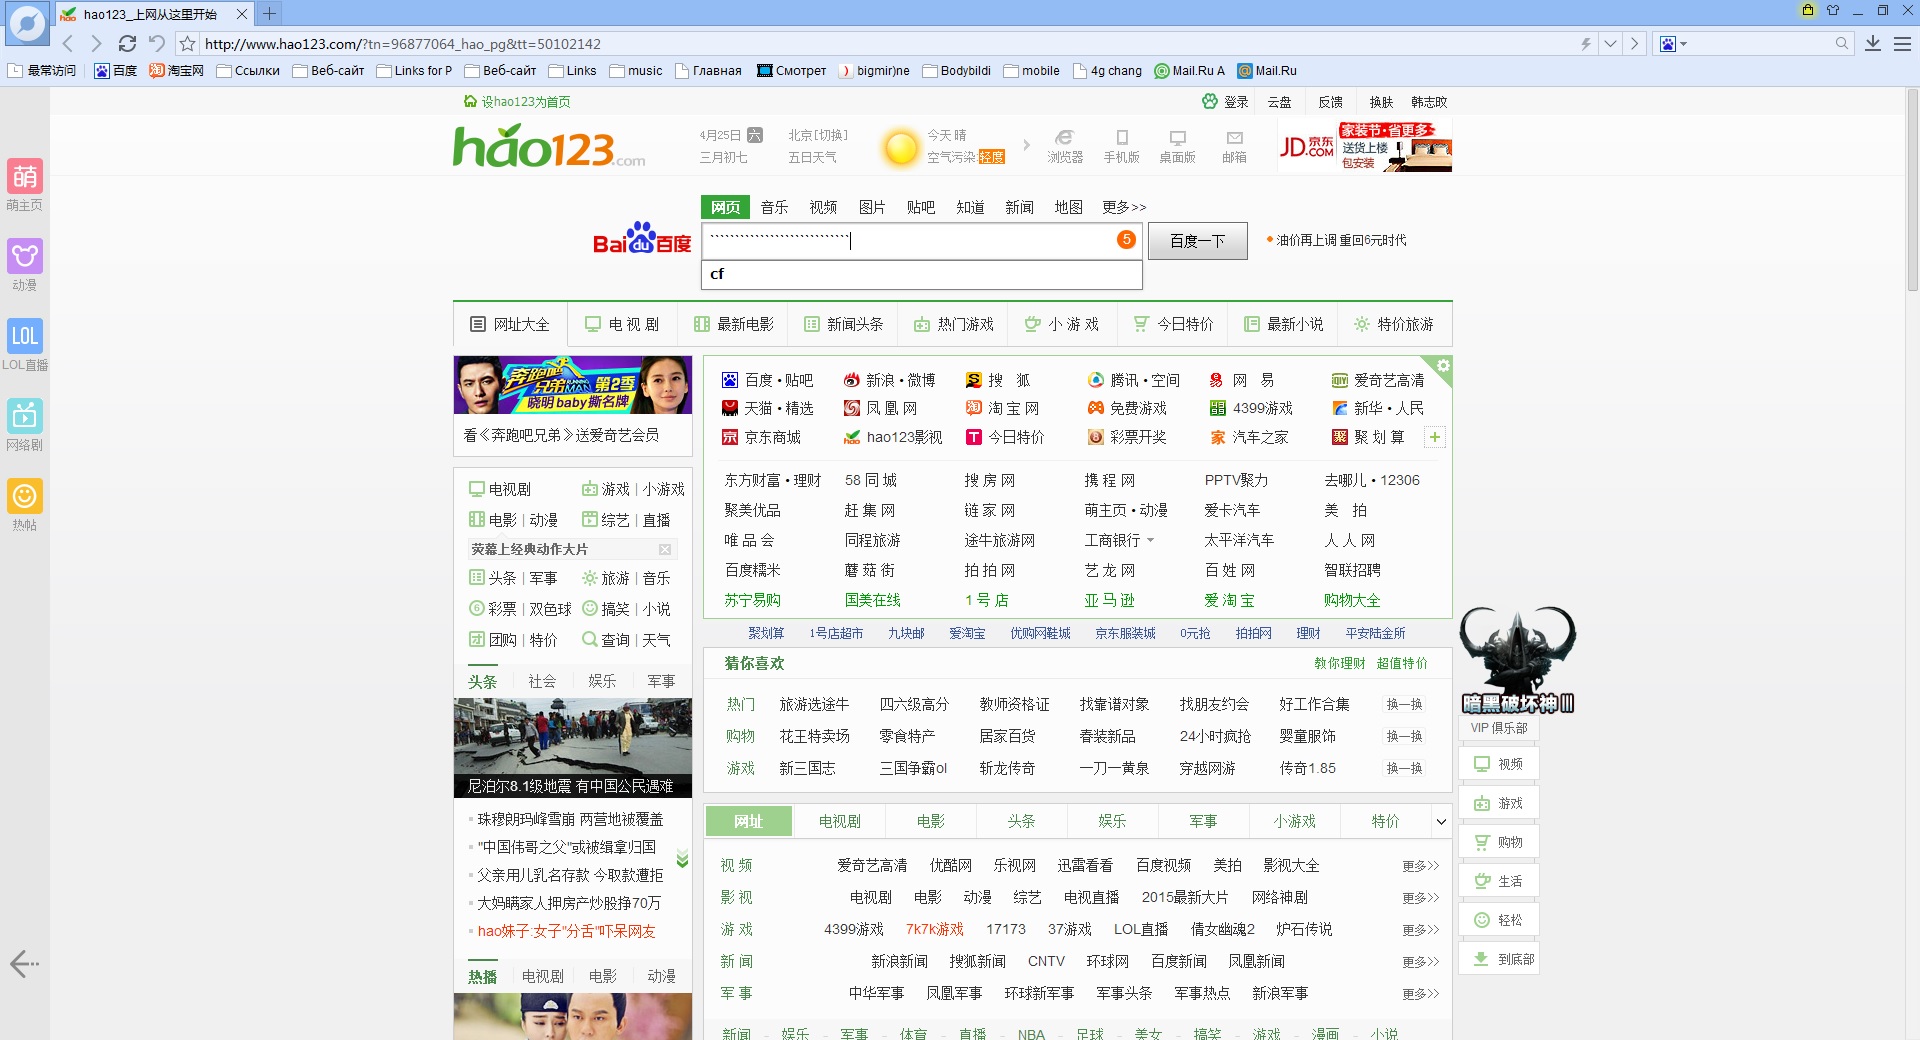Expand address bar history dropdown
Viewport: 1920px width, 1040px height.
click(1610, 44)
